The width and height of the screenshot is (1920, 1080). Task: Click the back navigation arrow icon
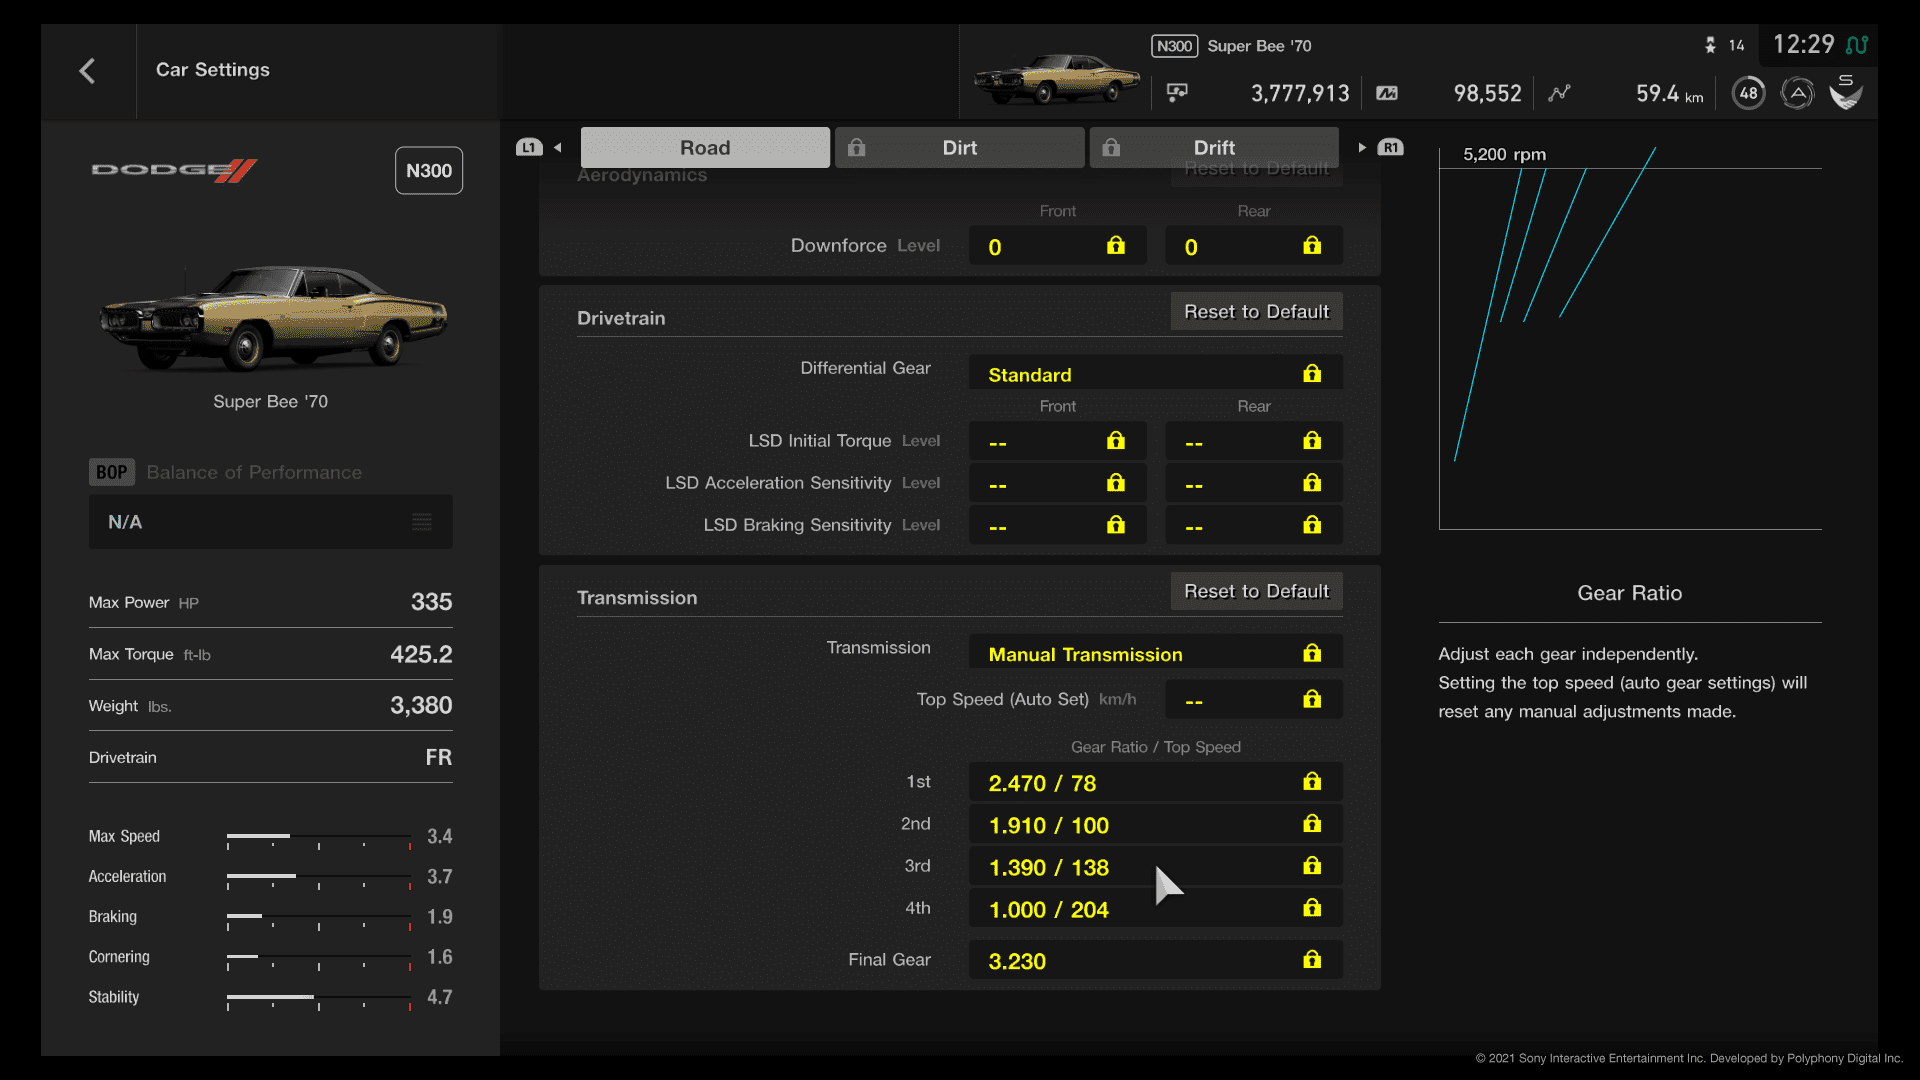point(88,70)
